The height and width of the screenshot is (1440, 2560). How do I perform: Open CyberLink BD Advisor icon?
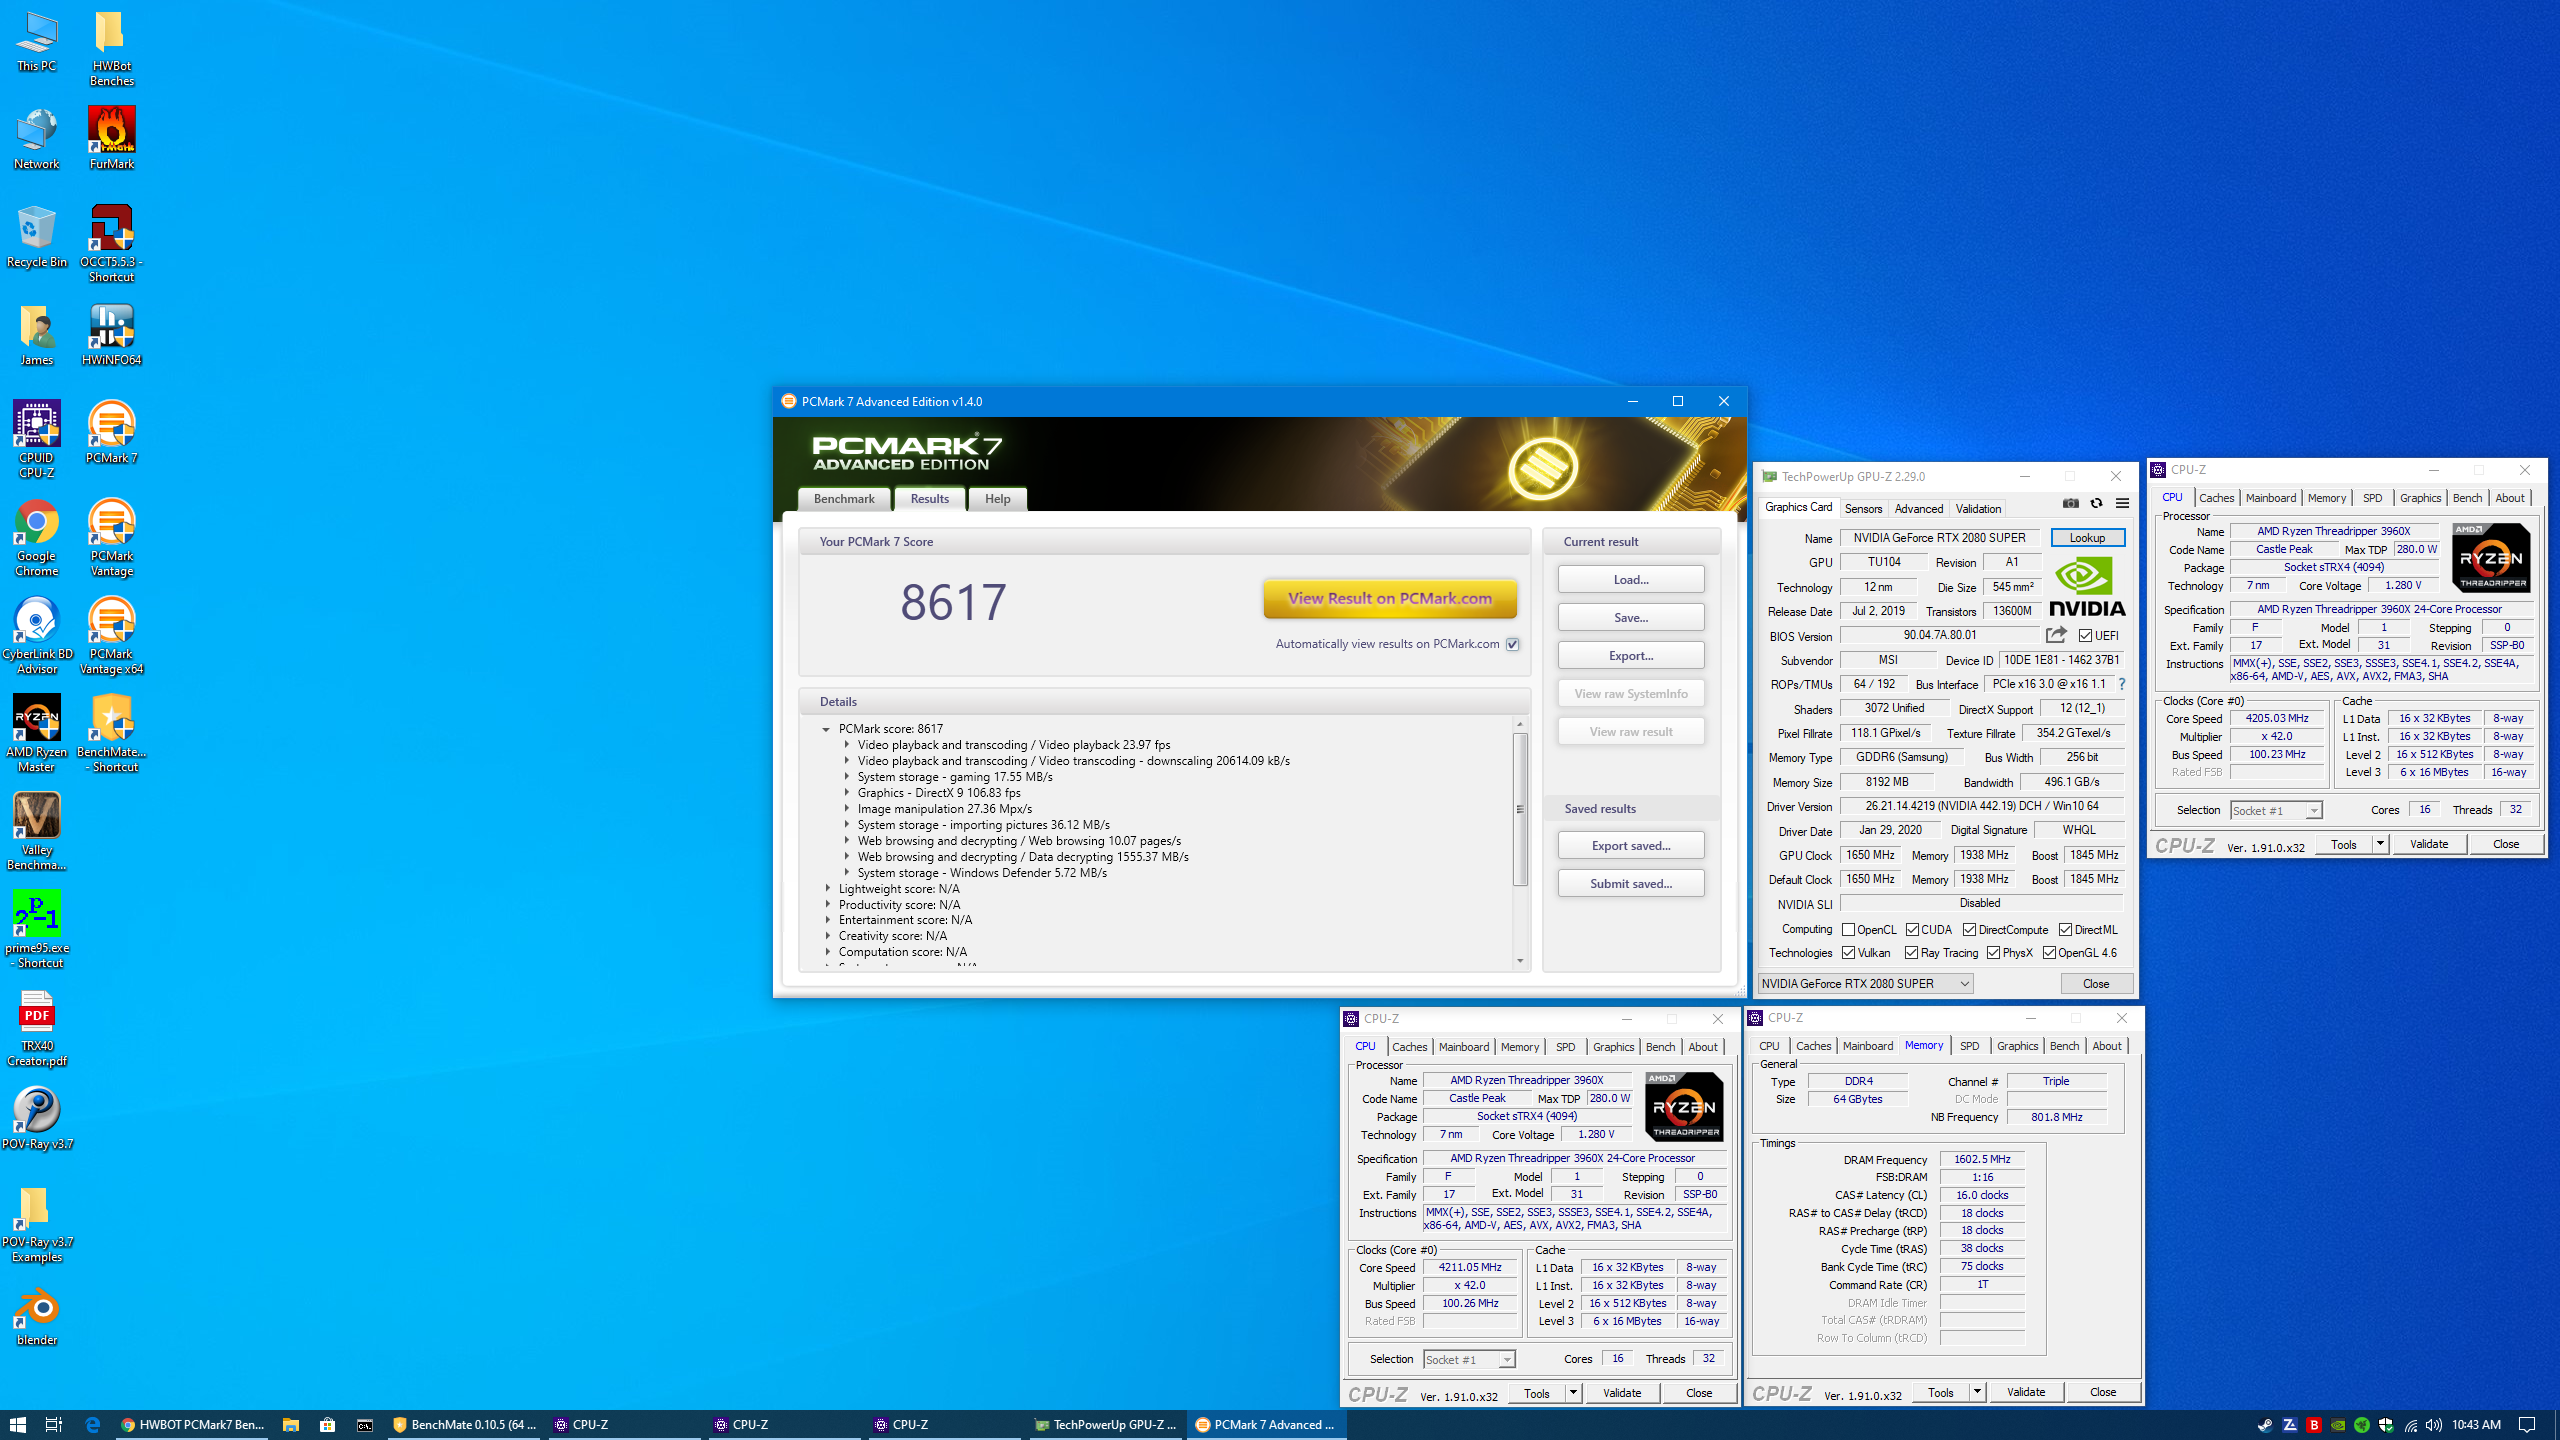[36, 636]
